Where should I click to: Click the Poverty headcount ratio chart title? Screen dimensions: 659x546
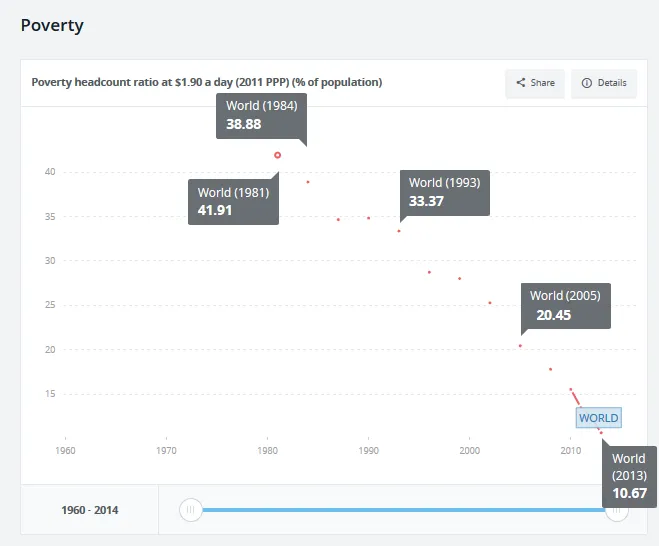207,82
